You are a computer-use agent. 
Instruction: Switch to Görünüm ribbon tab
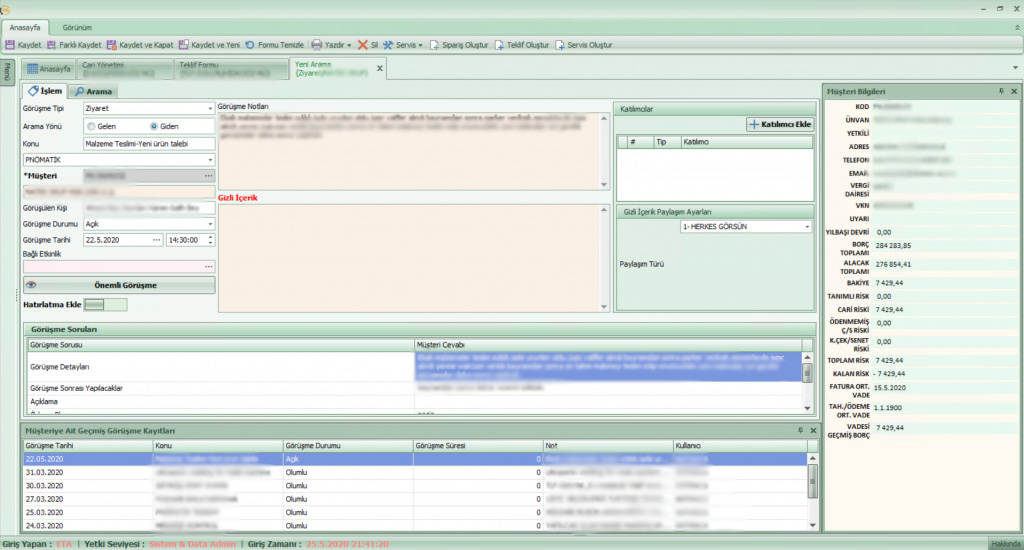(77, 27)
